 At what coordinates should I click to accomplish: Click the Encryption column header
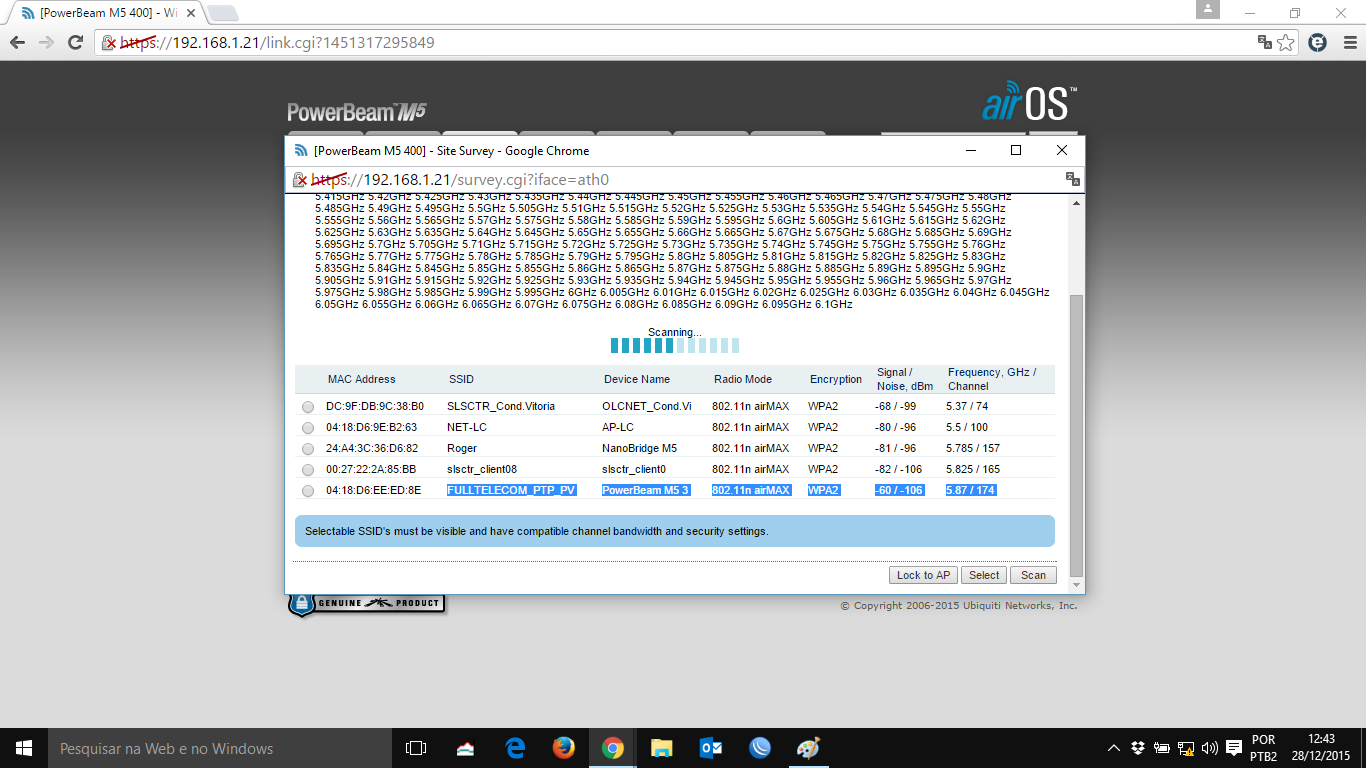click(836, 379)
